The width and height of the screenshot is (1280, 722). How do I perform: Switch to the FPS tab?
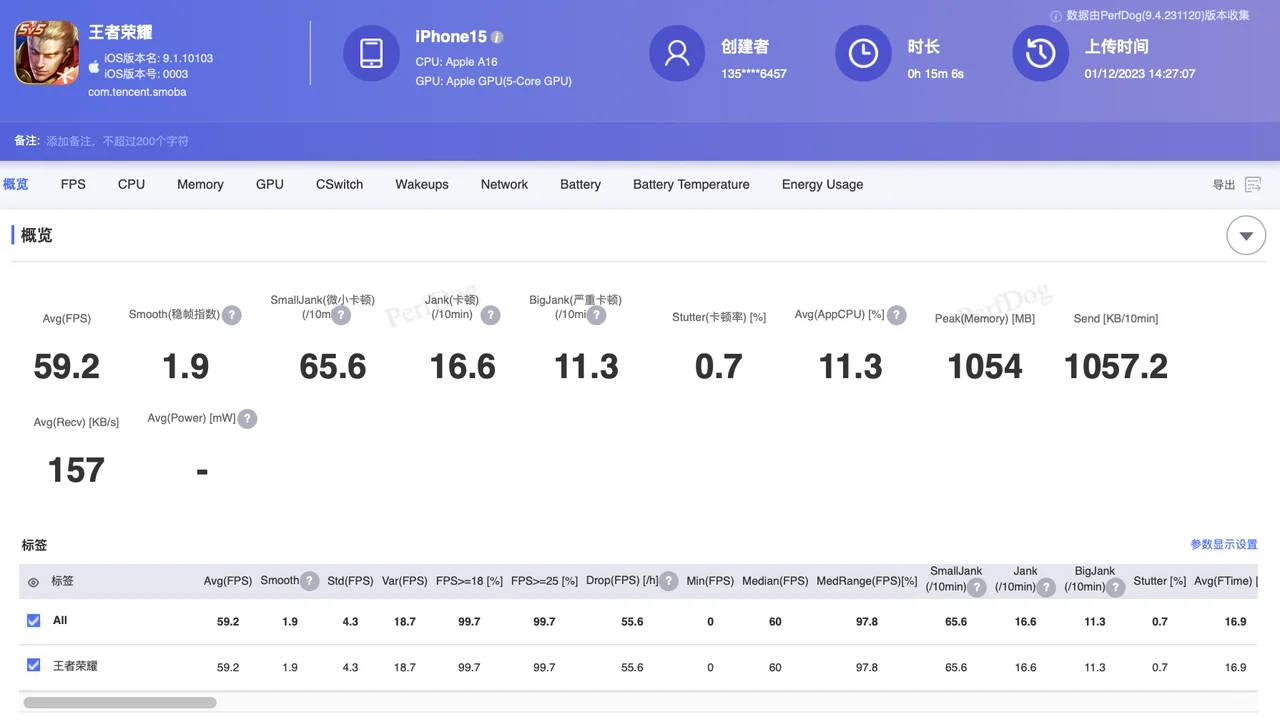[x=73, y=185]
